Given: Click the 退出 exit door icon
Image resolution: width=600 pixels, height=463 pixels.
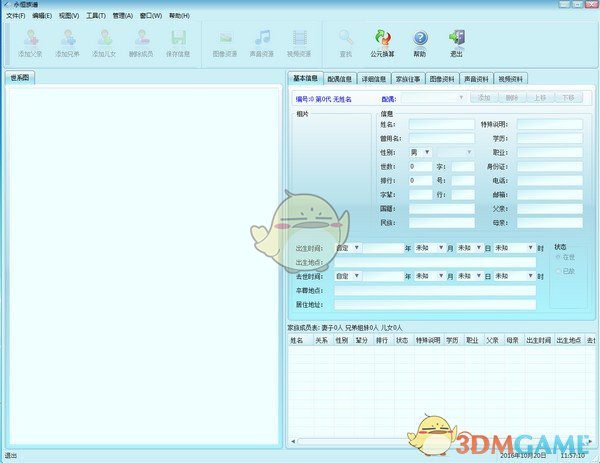Looking at the screenshot, I should 457,37.
